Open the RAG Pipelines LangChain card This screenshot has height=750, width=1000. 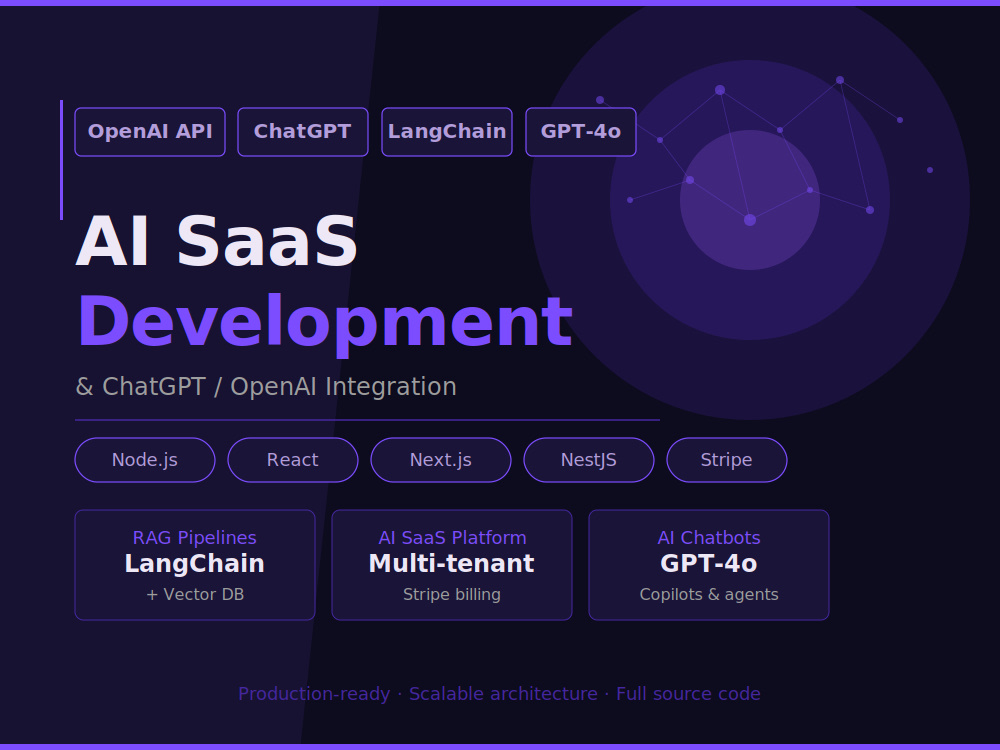195,565
